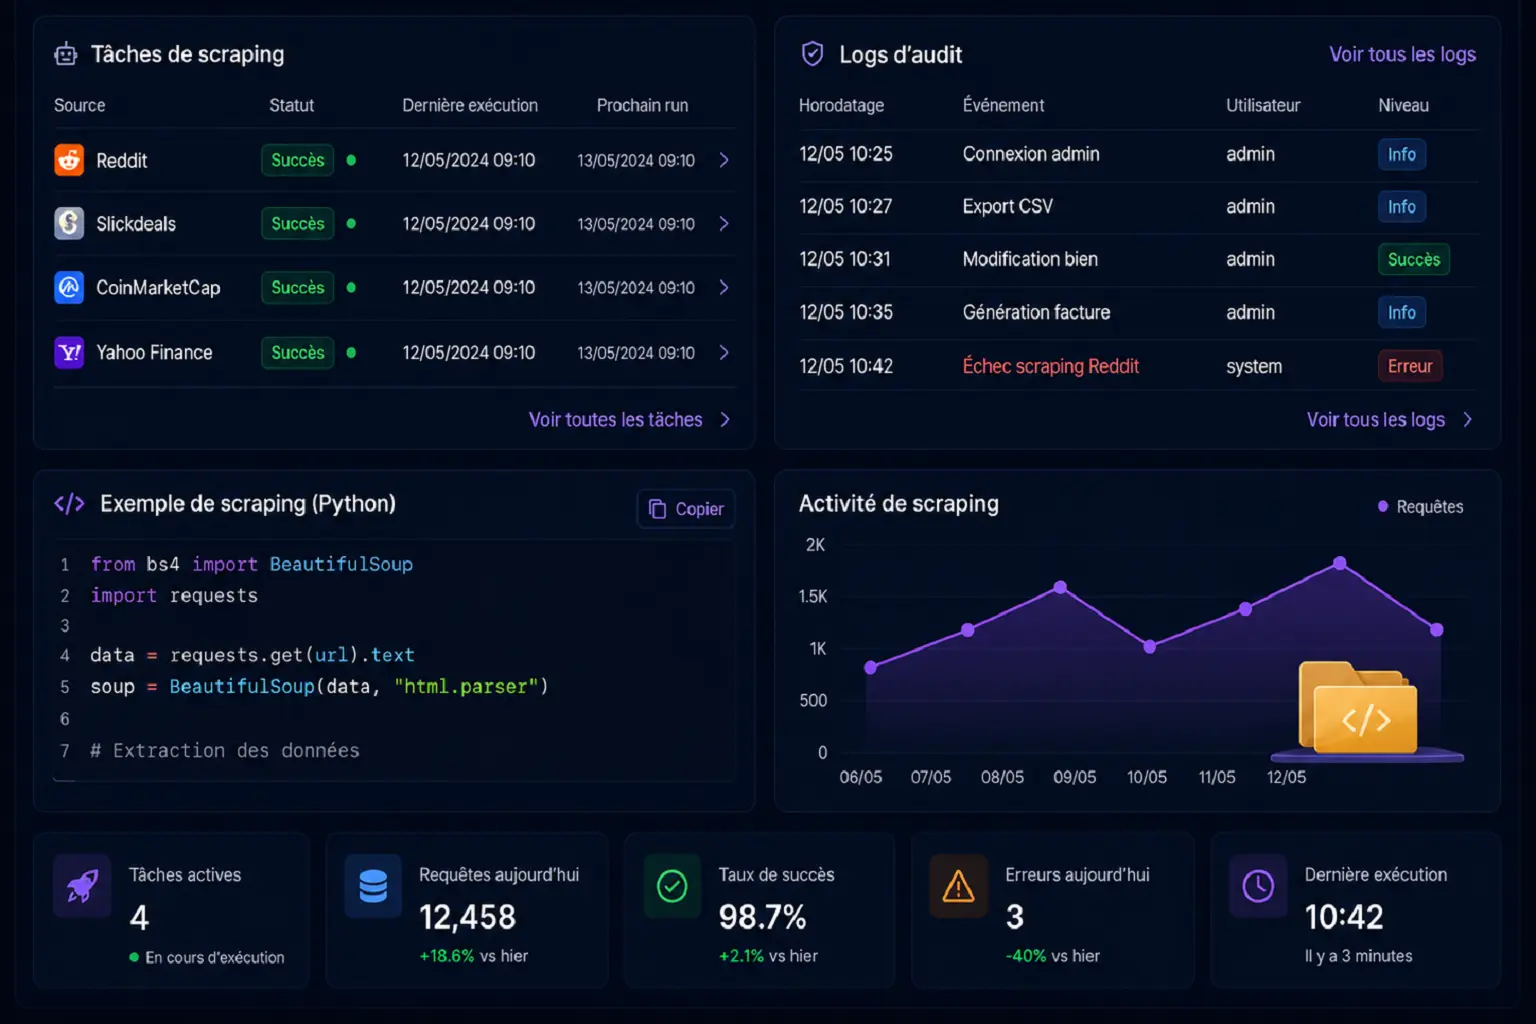Screen dimensions: 1536x1024
Task: Click the Succès status badge for Slickdeals
Action: click(x=297, y=224)
